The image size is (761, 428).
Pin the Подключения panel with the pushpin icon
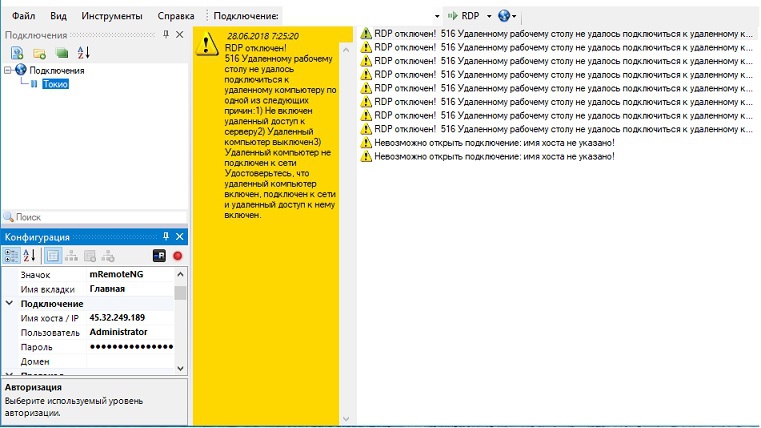pyautogui.click(x=166, y=34)
